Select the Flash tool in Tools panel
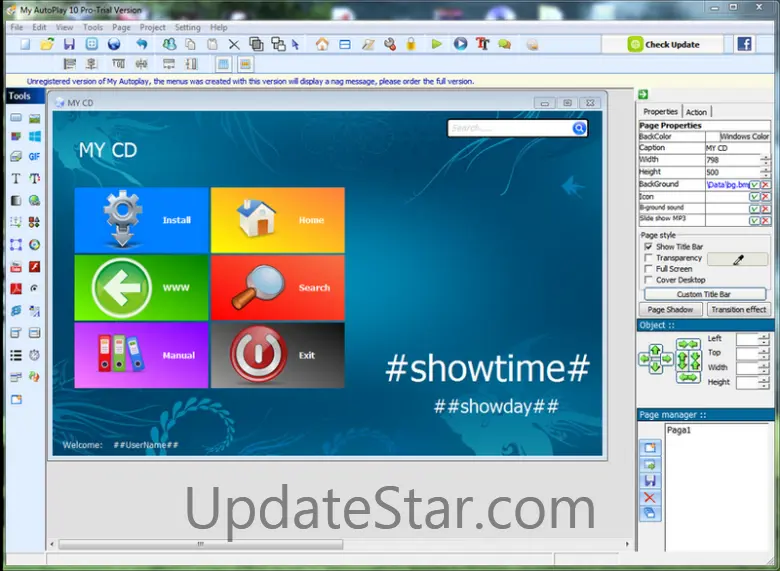The image size is (780, 571). coord(34,267)
